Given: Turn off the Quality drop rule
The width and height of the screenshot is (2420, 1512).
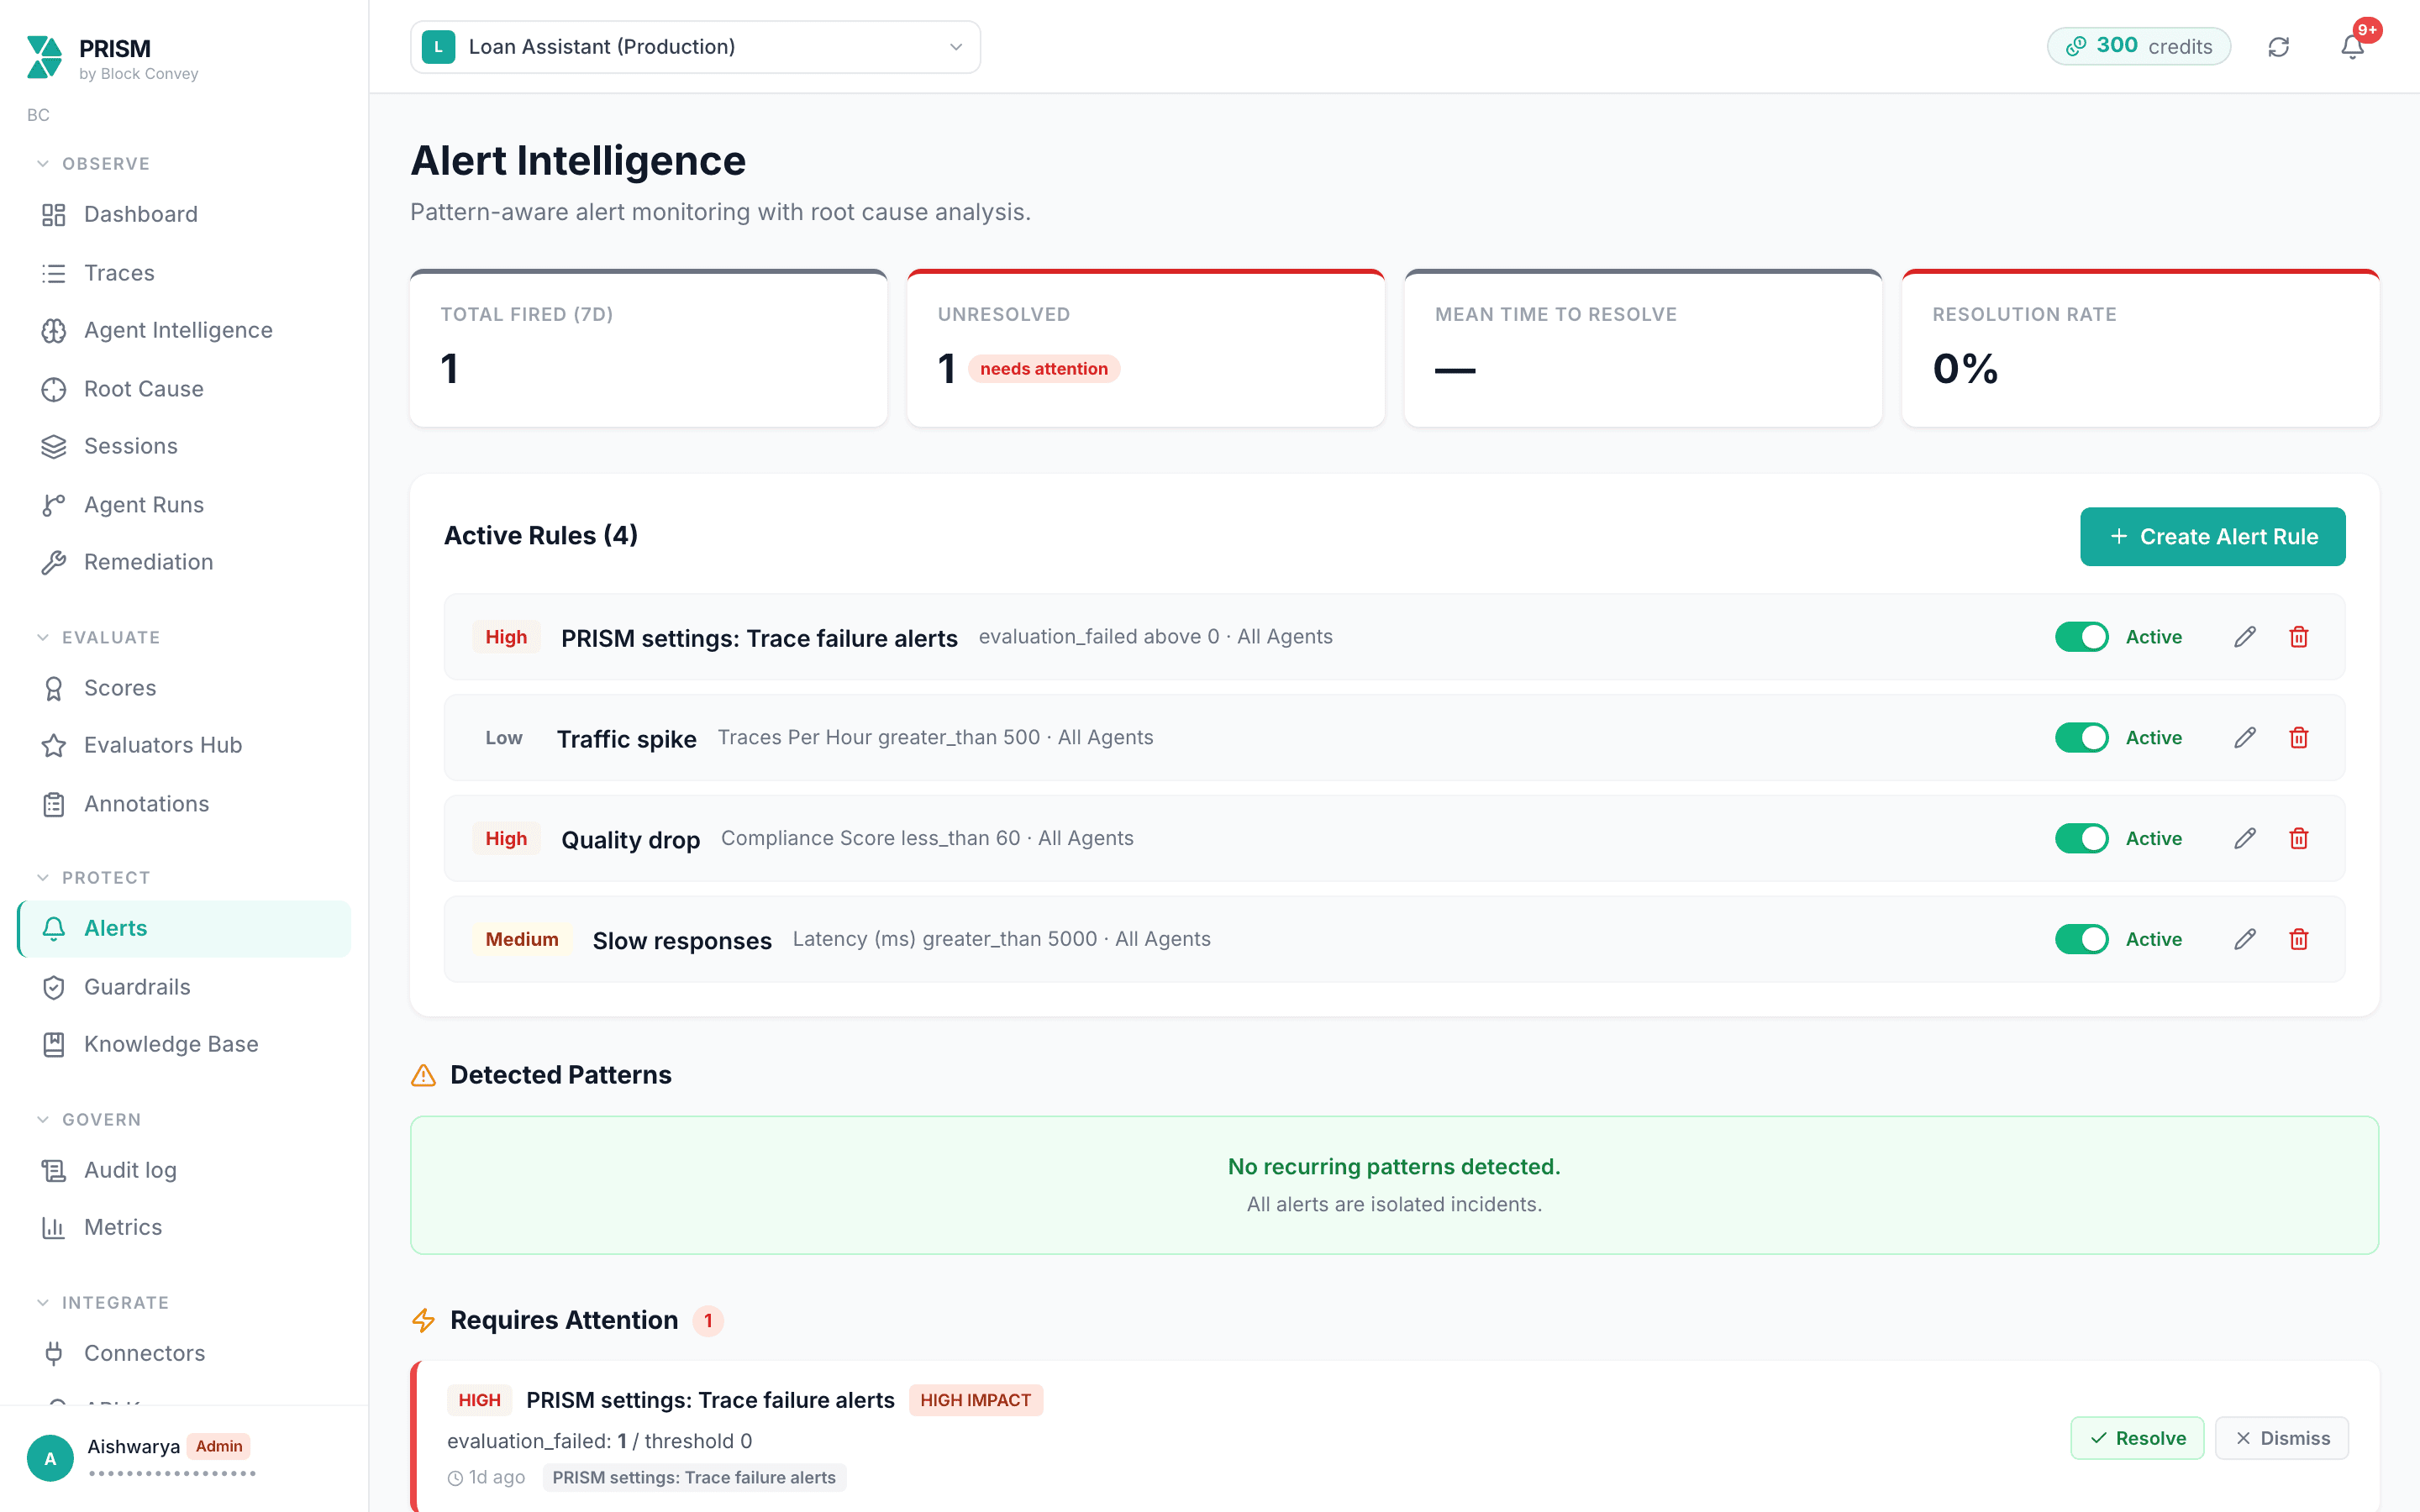Looking at the screenshot, I should [x=2082, y=839].
